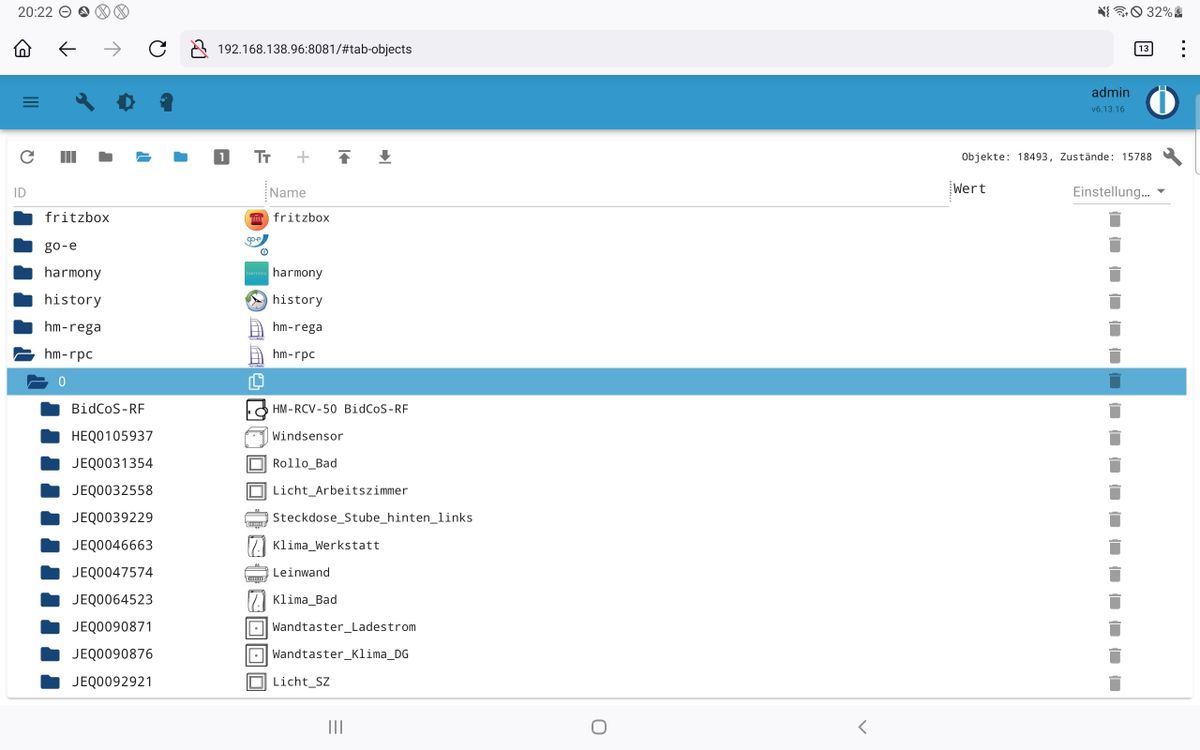Viewport: 1200px width, 750px height.
Task: Refresh the objects tree
Action: [x=27, y=157]
